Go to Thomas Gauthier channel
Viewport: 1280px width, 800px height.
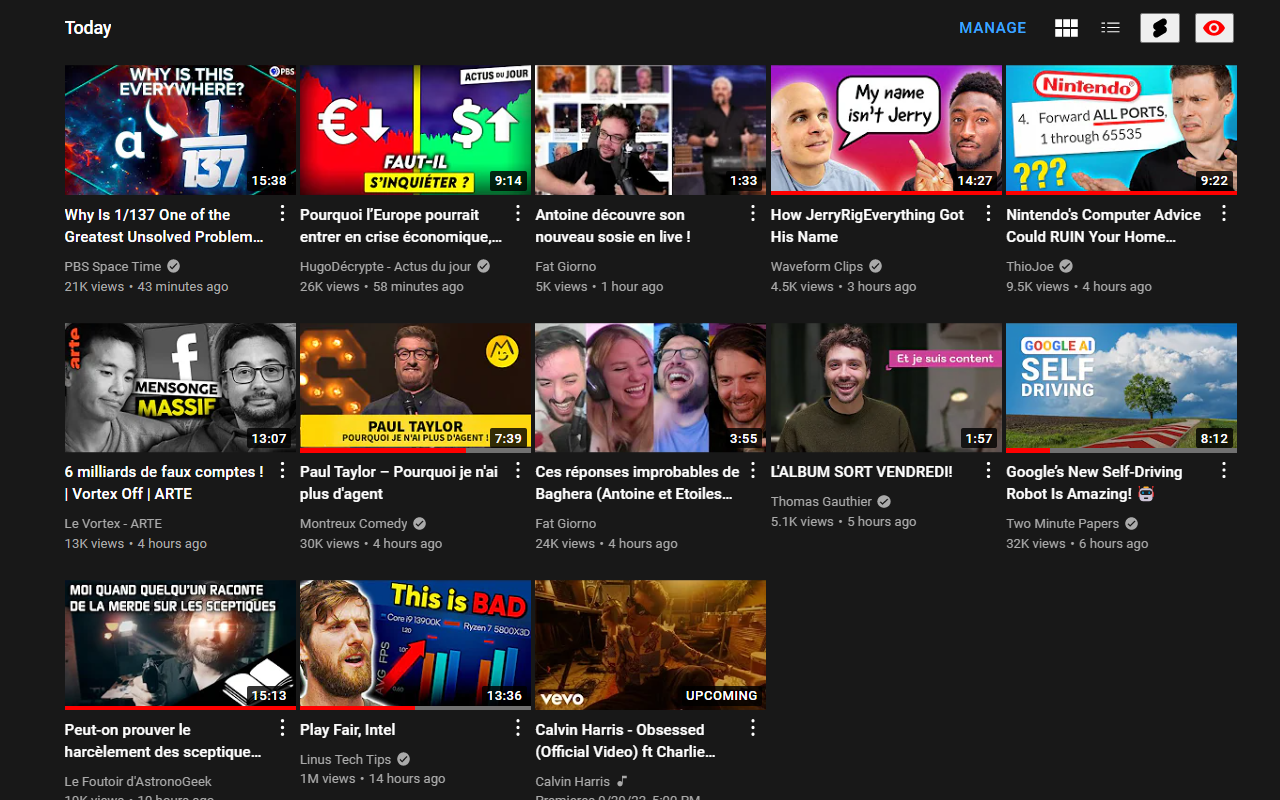pyautogui.click(x=821, y=501)
